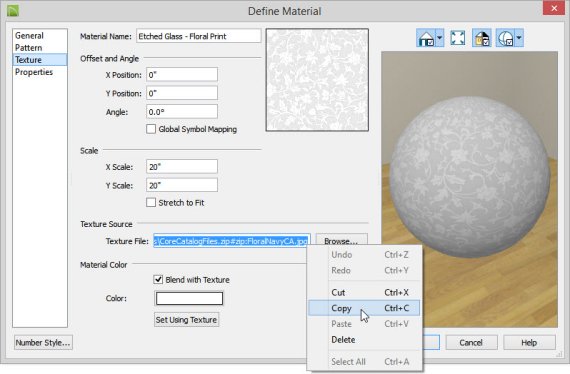570x374 pixels.
Task: Open the house view dropdown arrow
Action: pyautogui.click(x=439, y=38)
